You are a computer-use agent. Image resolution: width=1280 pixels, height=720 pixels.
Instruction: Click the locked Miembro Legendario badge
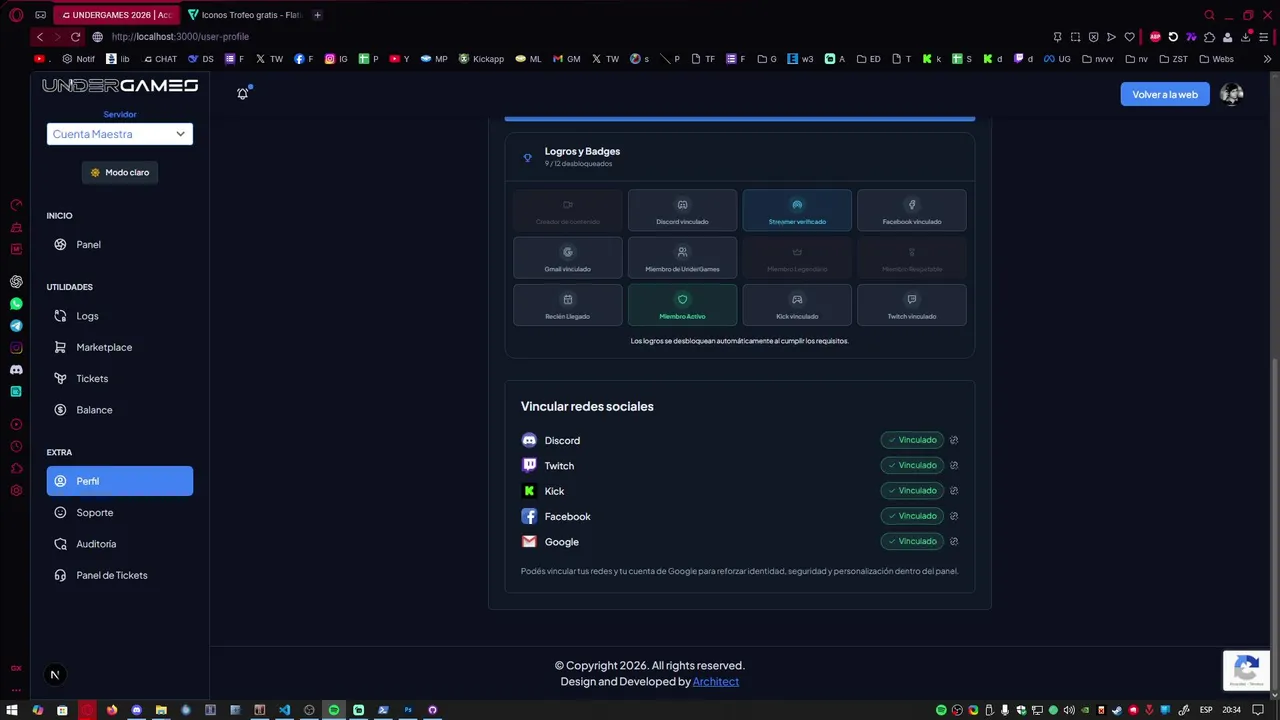(797, 258)
